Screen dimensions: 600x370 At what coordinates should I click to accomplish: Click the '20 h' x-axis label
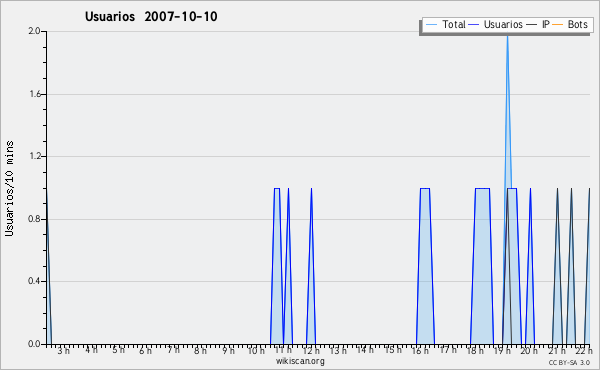pos(529,351)
